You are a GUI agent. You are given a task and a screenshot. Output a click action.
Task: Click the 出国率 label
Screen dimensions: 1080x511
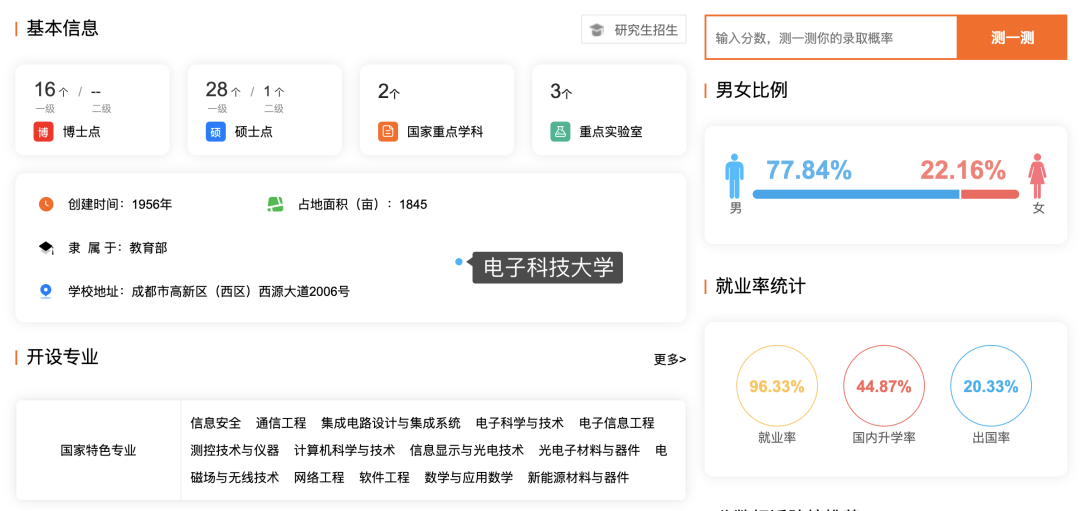(990, 437)
